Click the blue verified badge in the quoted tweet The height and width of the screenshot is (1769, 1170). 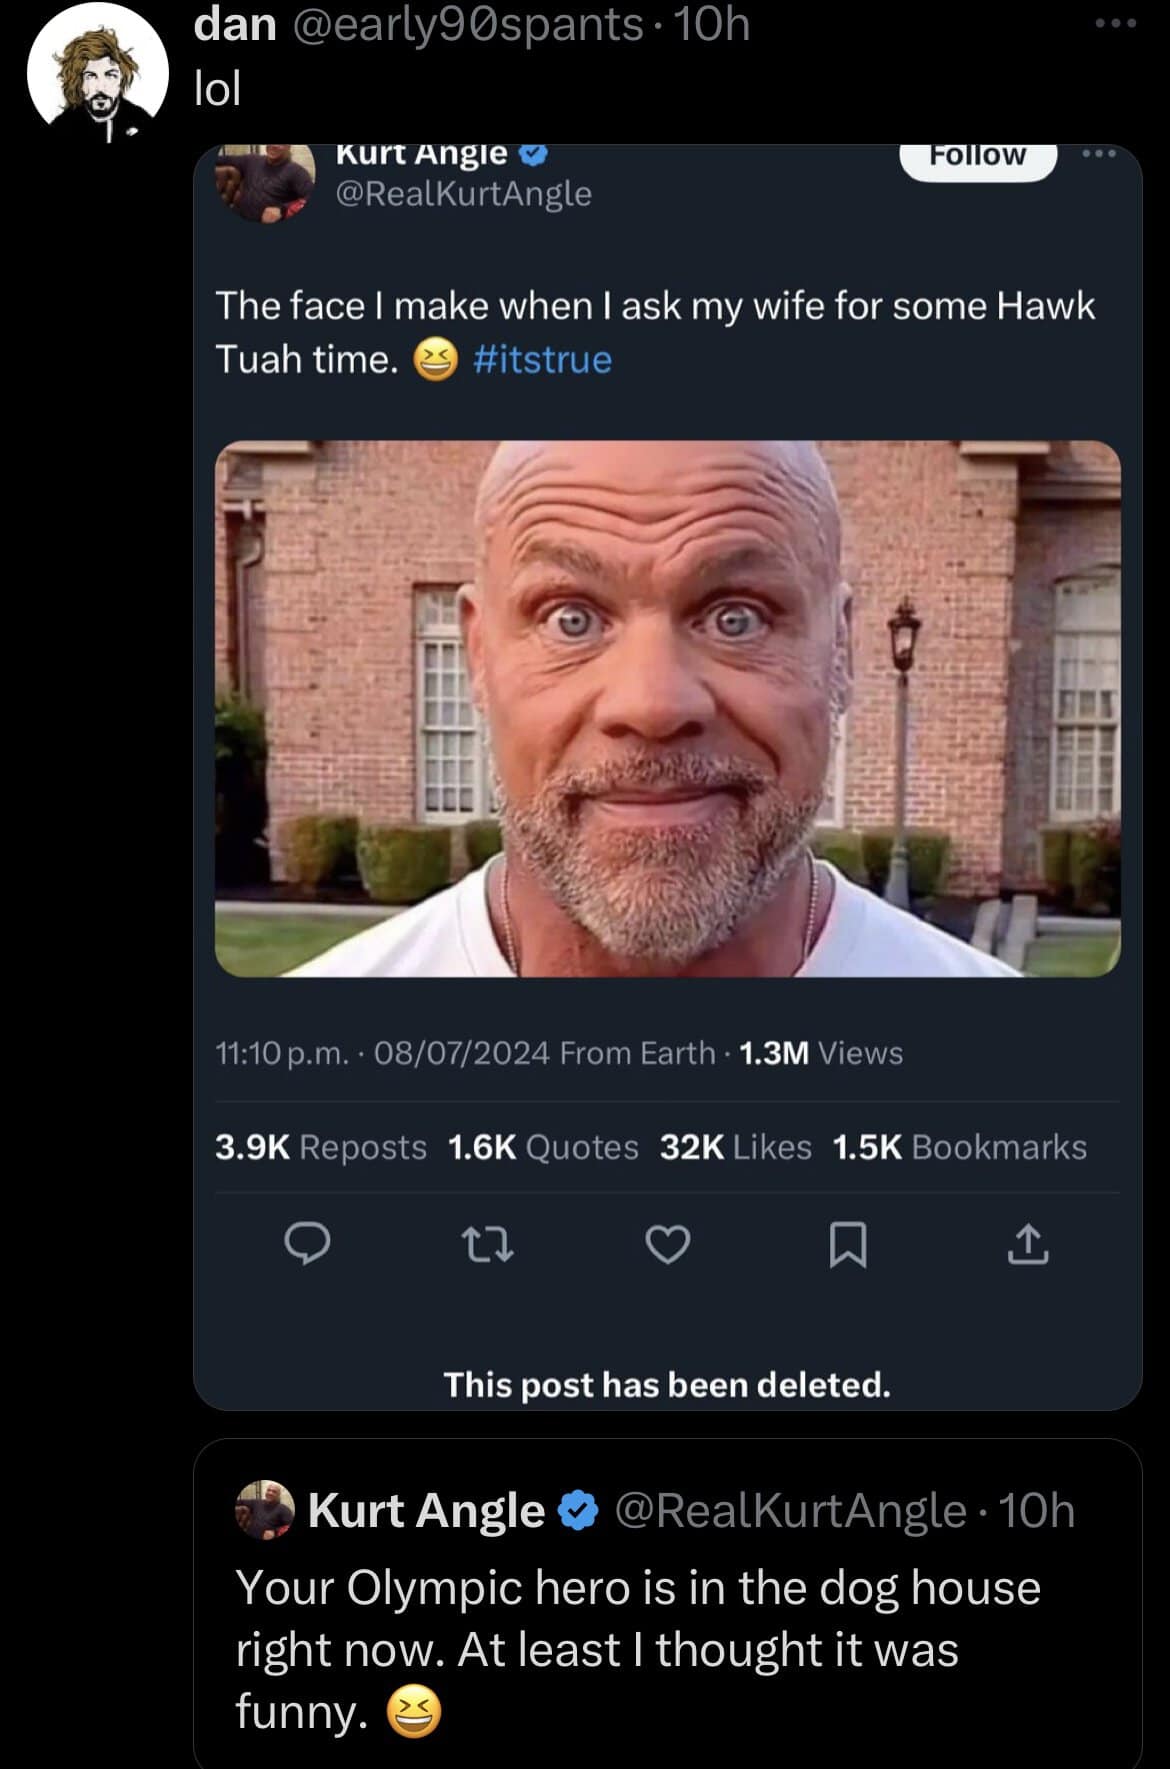[577, 1510]
